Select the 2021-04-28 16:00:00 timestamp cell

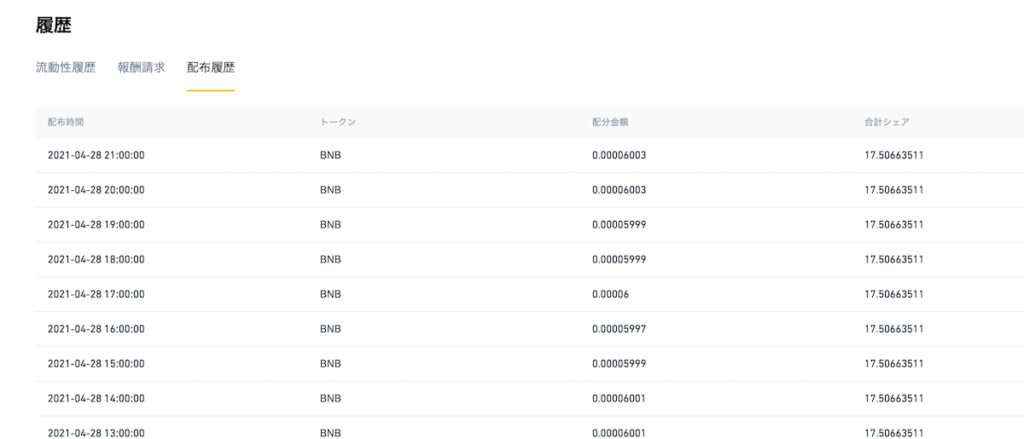[x=96, y=329]
